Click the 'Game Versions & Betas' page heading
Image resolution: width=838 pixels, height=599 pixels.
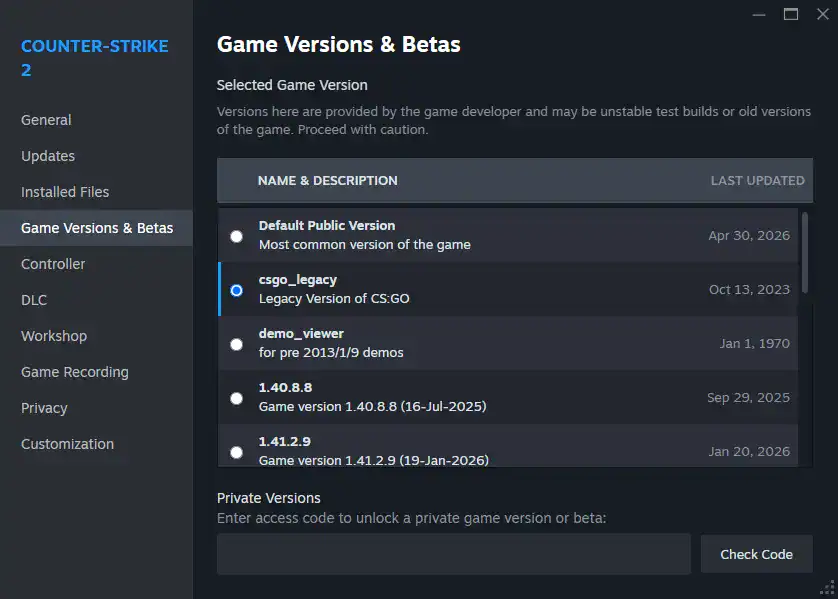pos(338,44)
